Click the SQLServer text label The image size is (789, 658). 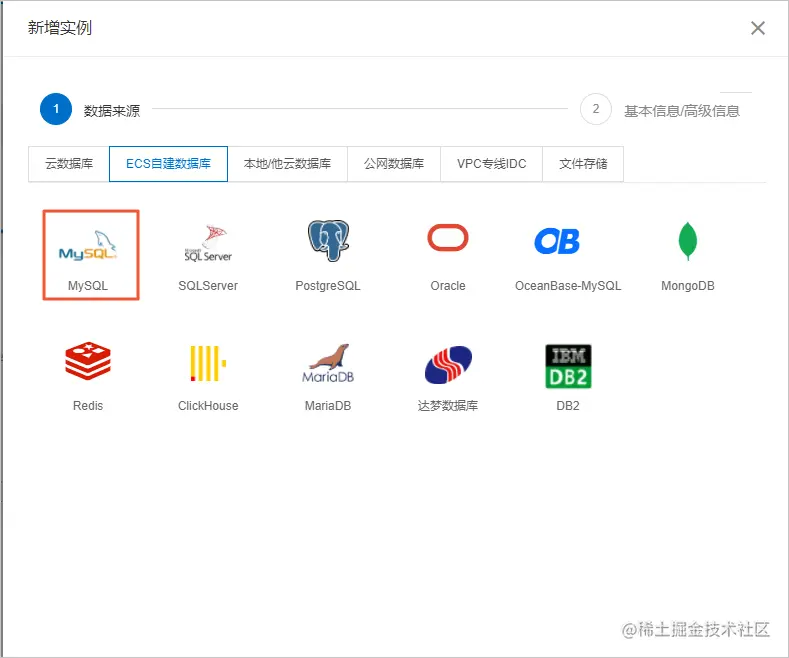[208, 286]
